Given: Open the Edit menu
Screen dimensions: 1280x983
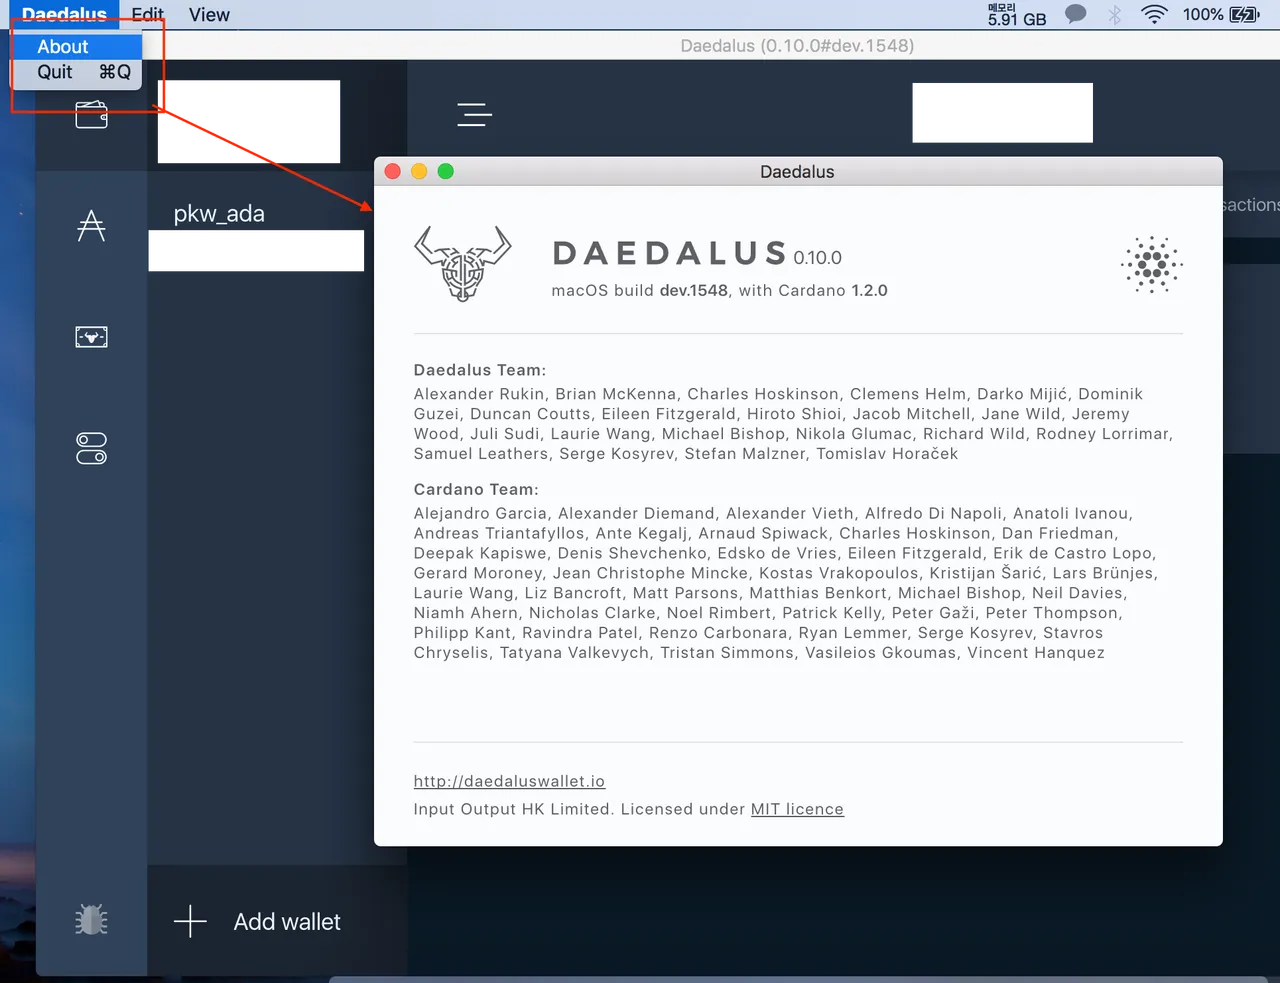Looking at the screenshot, I should point(147,14).
